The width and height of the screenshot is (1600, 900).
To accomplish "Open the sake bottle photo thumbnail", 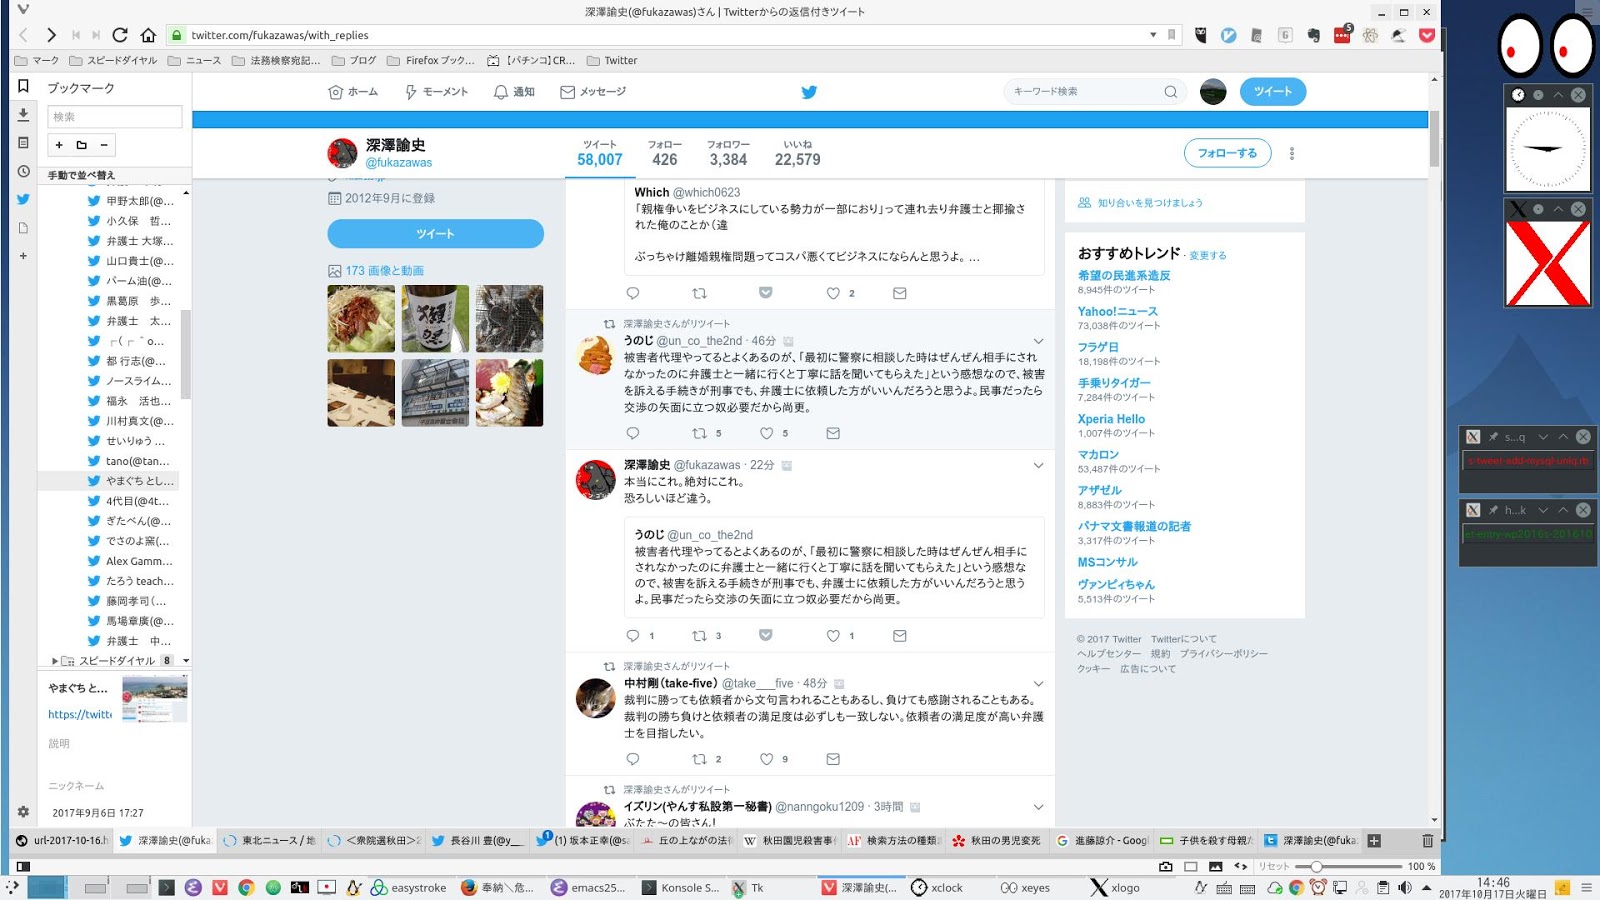I will click(x=435, y=319).
